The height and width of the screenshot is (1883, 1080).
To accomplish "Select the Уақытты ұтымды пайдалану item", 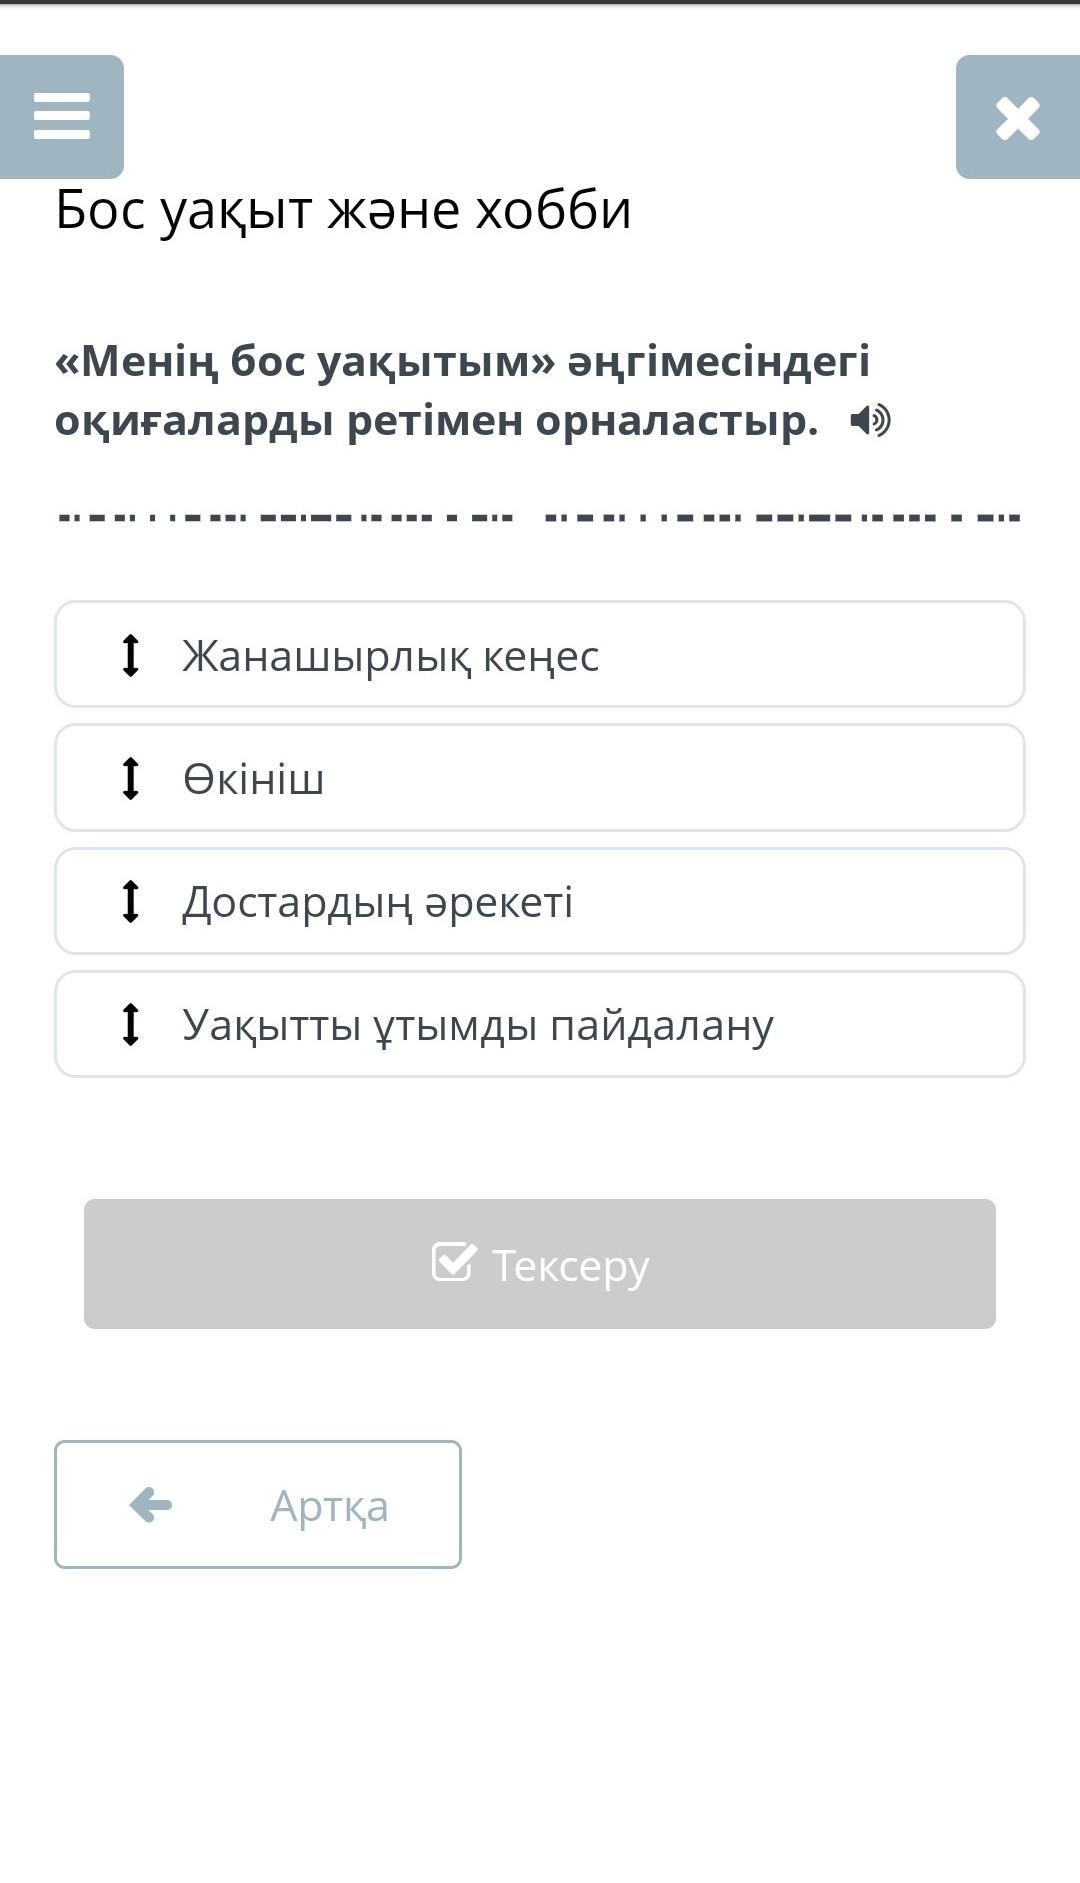I will click(x=540, y=1024).
